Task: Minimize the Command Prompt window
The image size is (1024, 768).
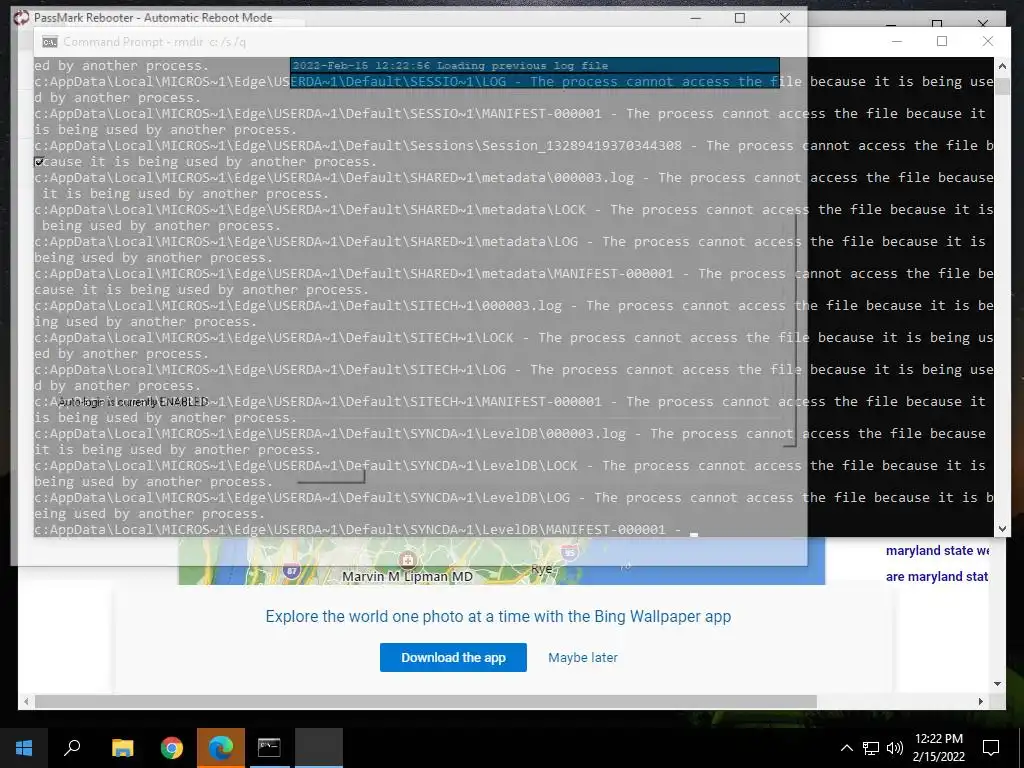Action: point(897,41)
